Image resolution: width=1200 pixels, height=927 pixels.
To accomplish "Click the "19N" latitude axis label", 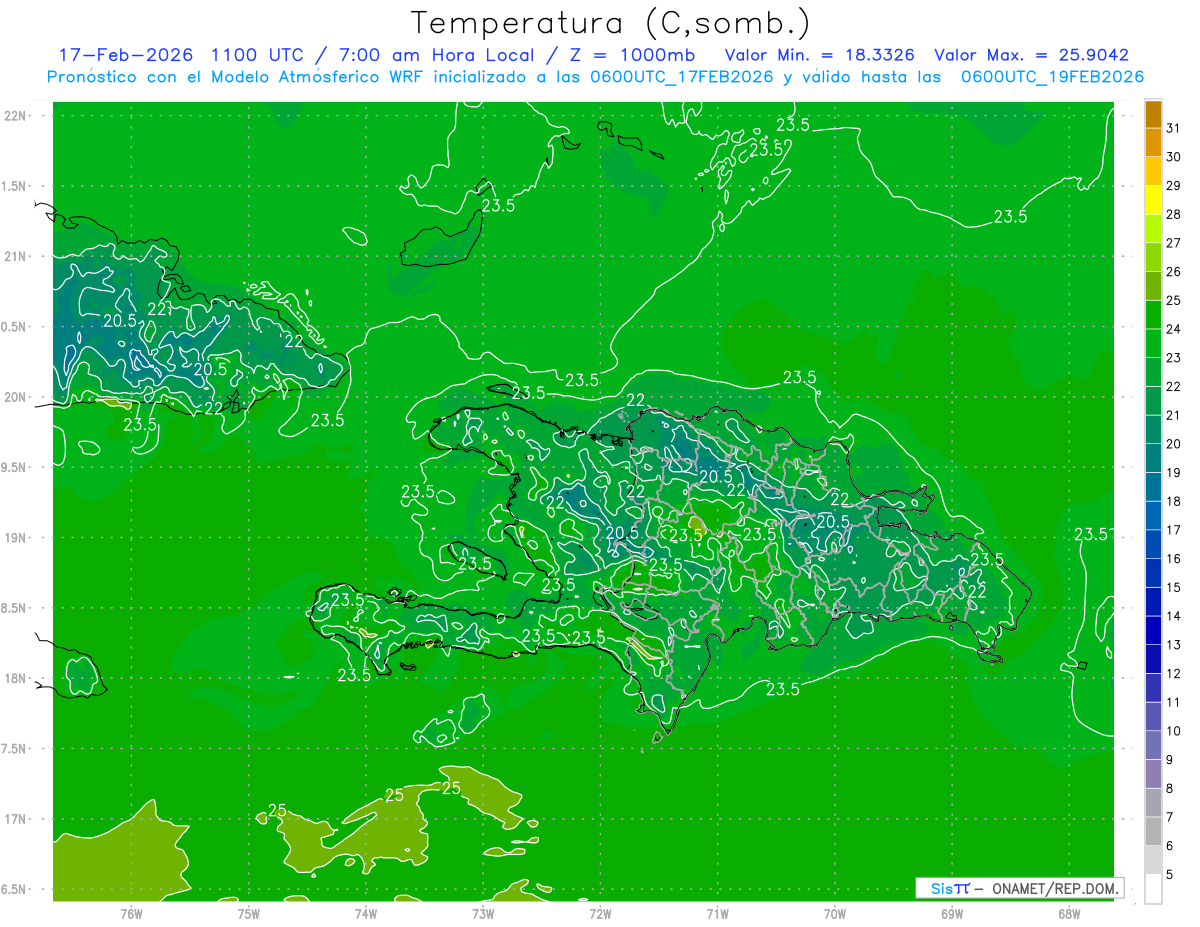I will tap(14, 538).
